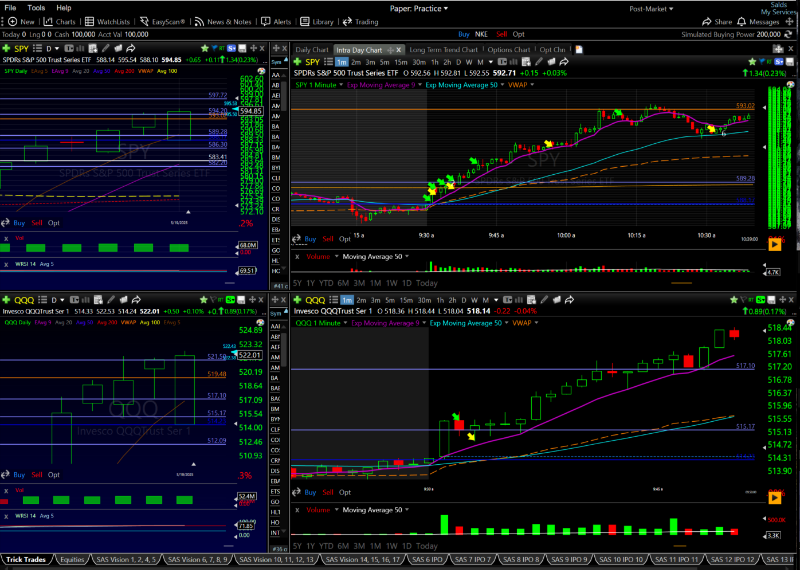Select 1h timeframe on SPY intraday chart
The width and height of the screenshot is (800, 570).
pyautogui.click(x=435, y=62)
